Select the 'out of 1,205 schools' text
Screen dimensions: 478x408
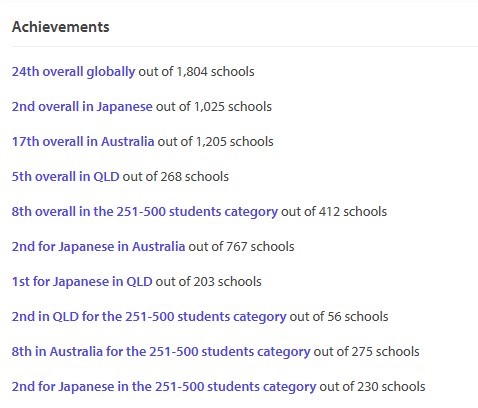215,142
